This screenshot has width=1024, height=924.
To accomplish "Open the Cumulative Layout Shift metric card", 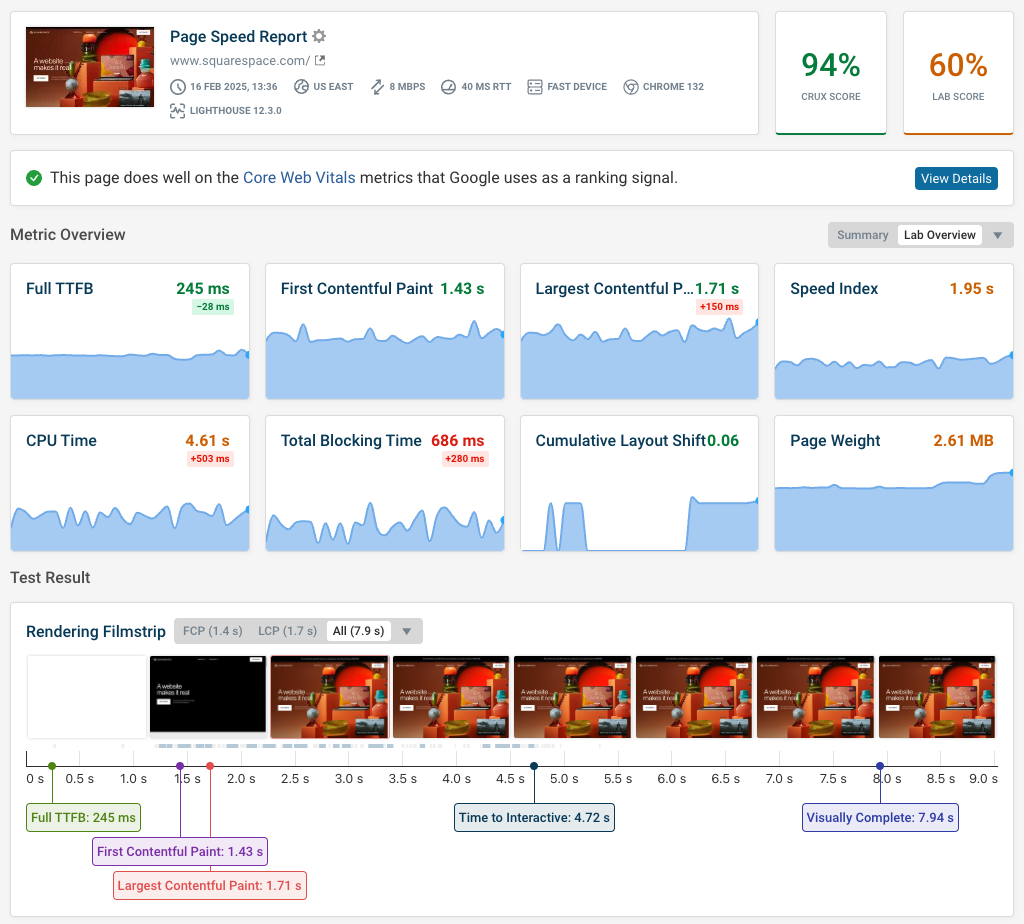I will [x=639, y=483].
